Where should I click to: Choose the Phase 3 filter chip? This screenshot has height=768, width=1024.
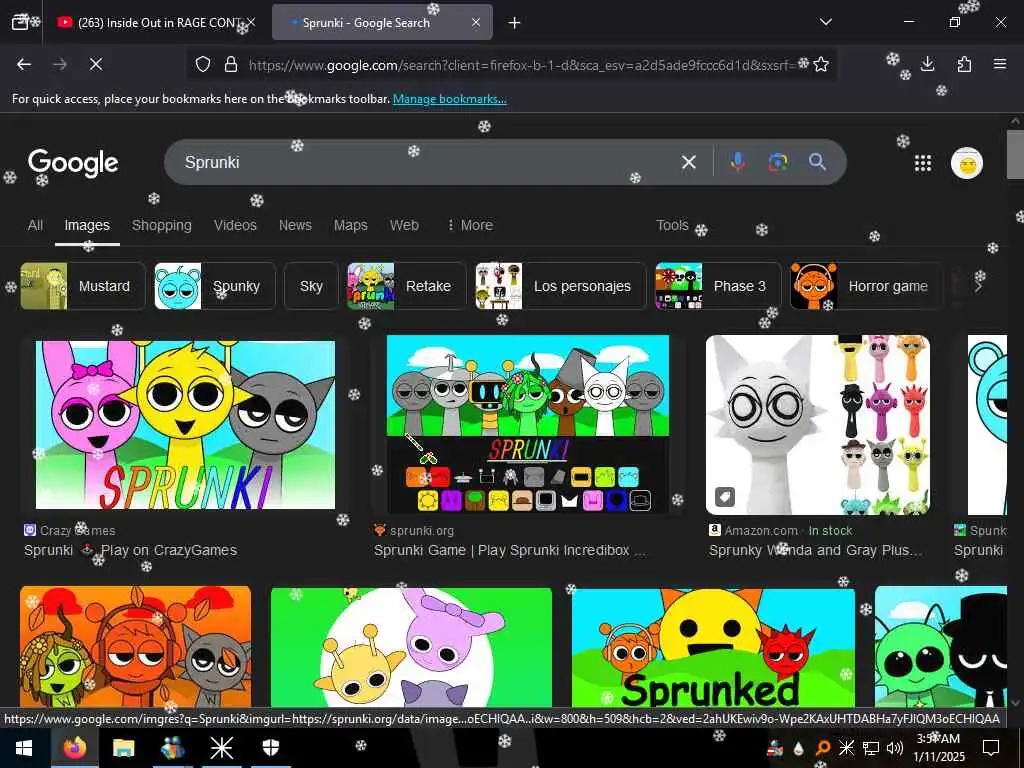click(x=718, y=286)
